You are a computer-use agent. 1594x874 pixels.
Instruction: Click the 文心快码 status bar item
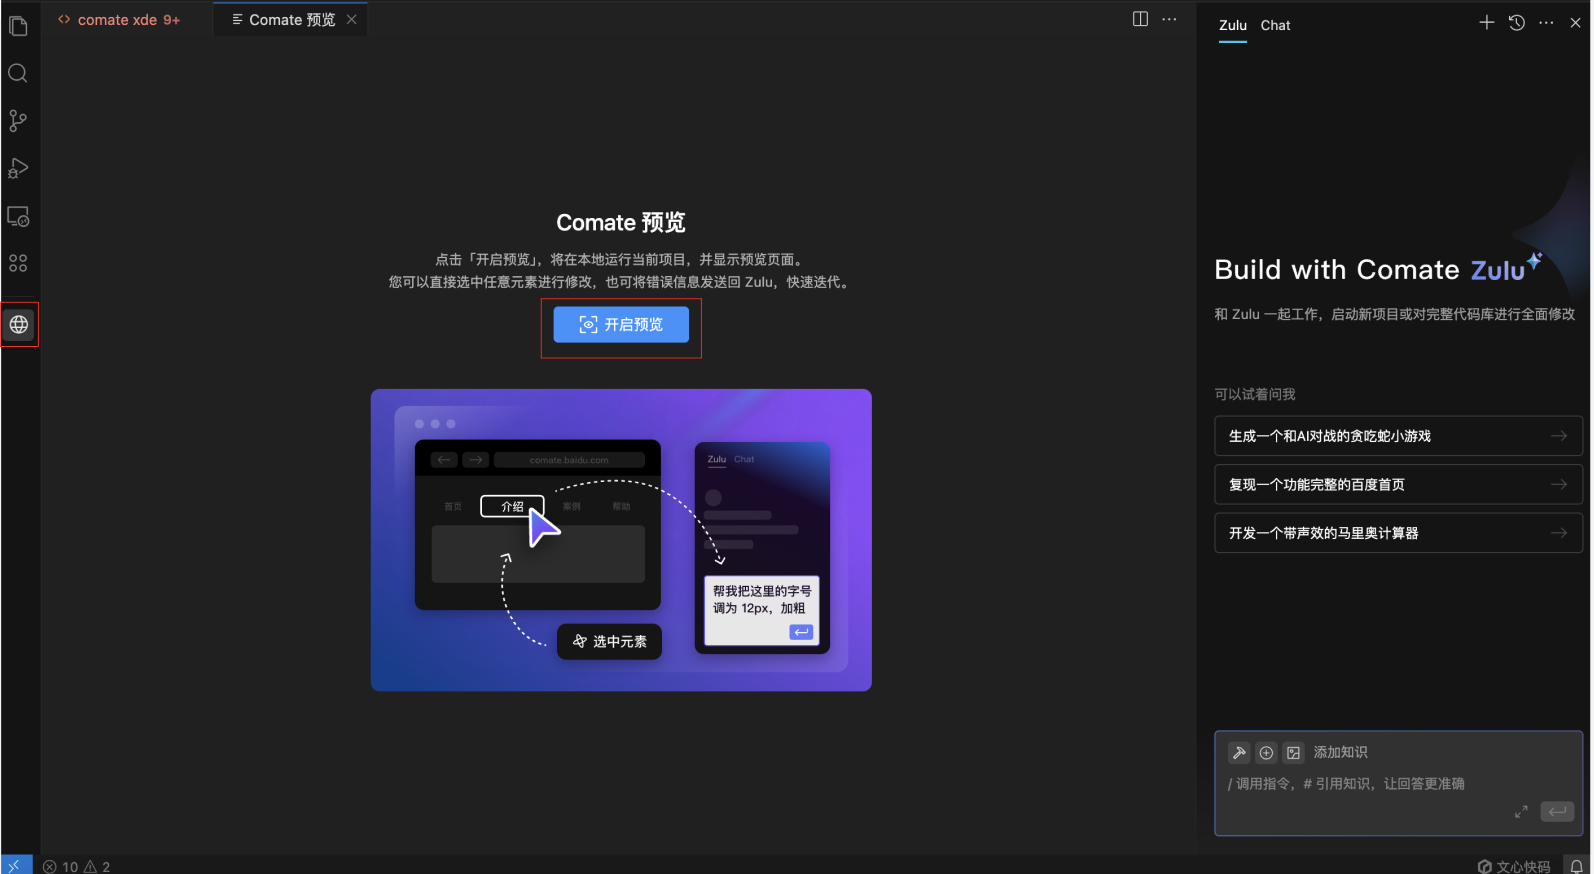coord(1514,866)
